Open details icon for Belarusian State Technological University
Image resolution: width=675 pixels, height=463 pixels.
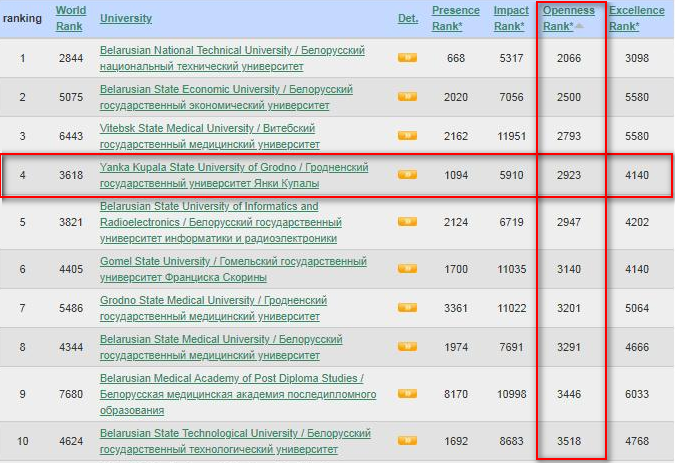[407, 441]
